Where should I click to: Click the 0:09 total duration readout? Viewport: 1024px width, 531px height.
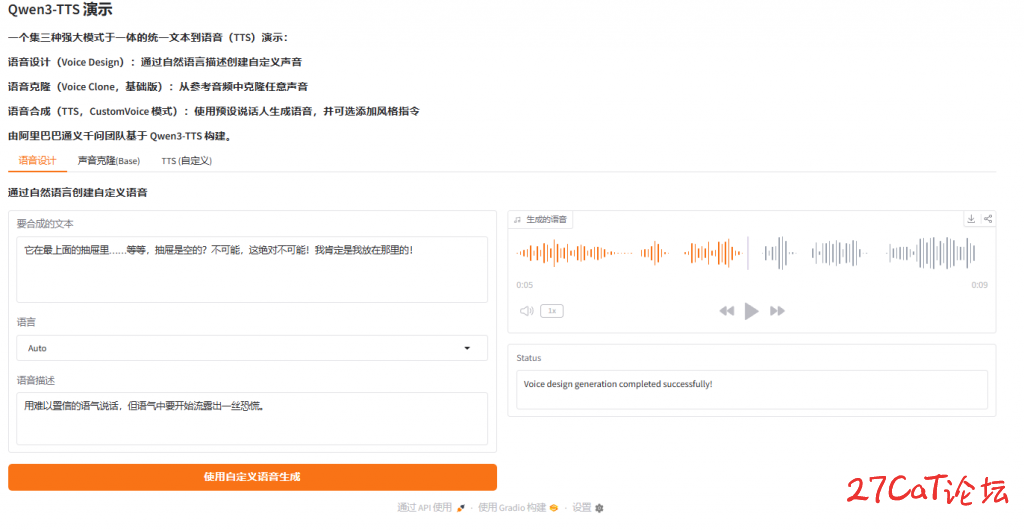coord(979,285)
